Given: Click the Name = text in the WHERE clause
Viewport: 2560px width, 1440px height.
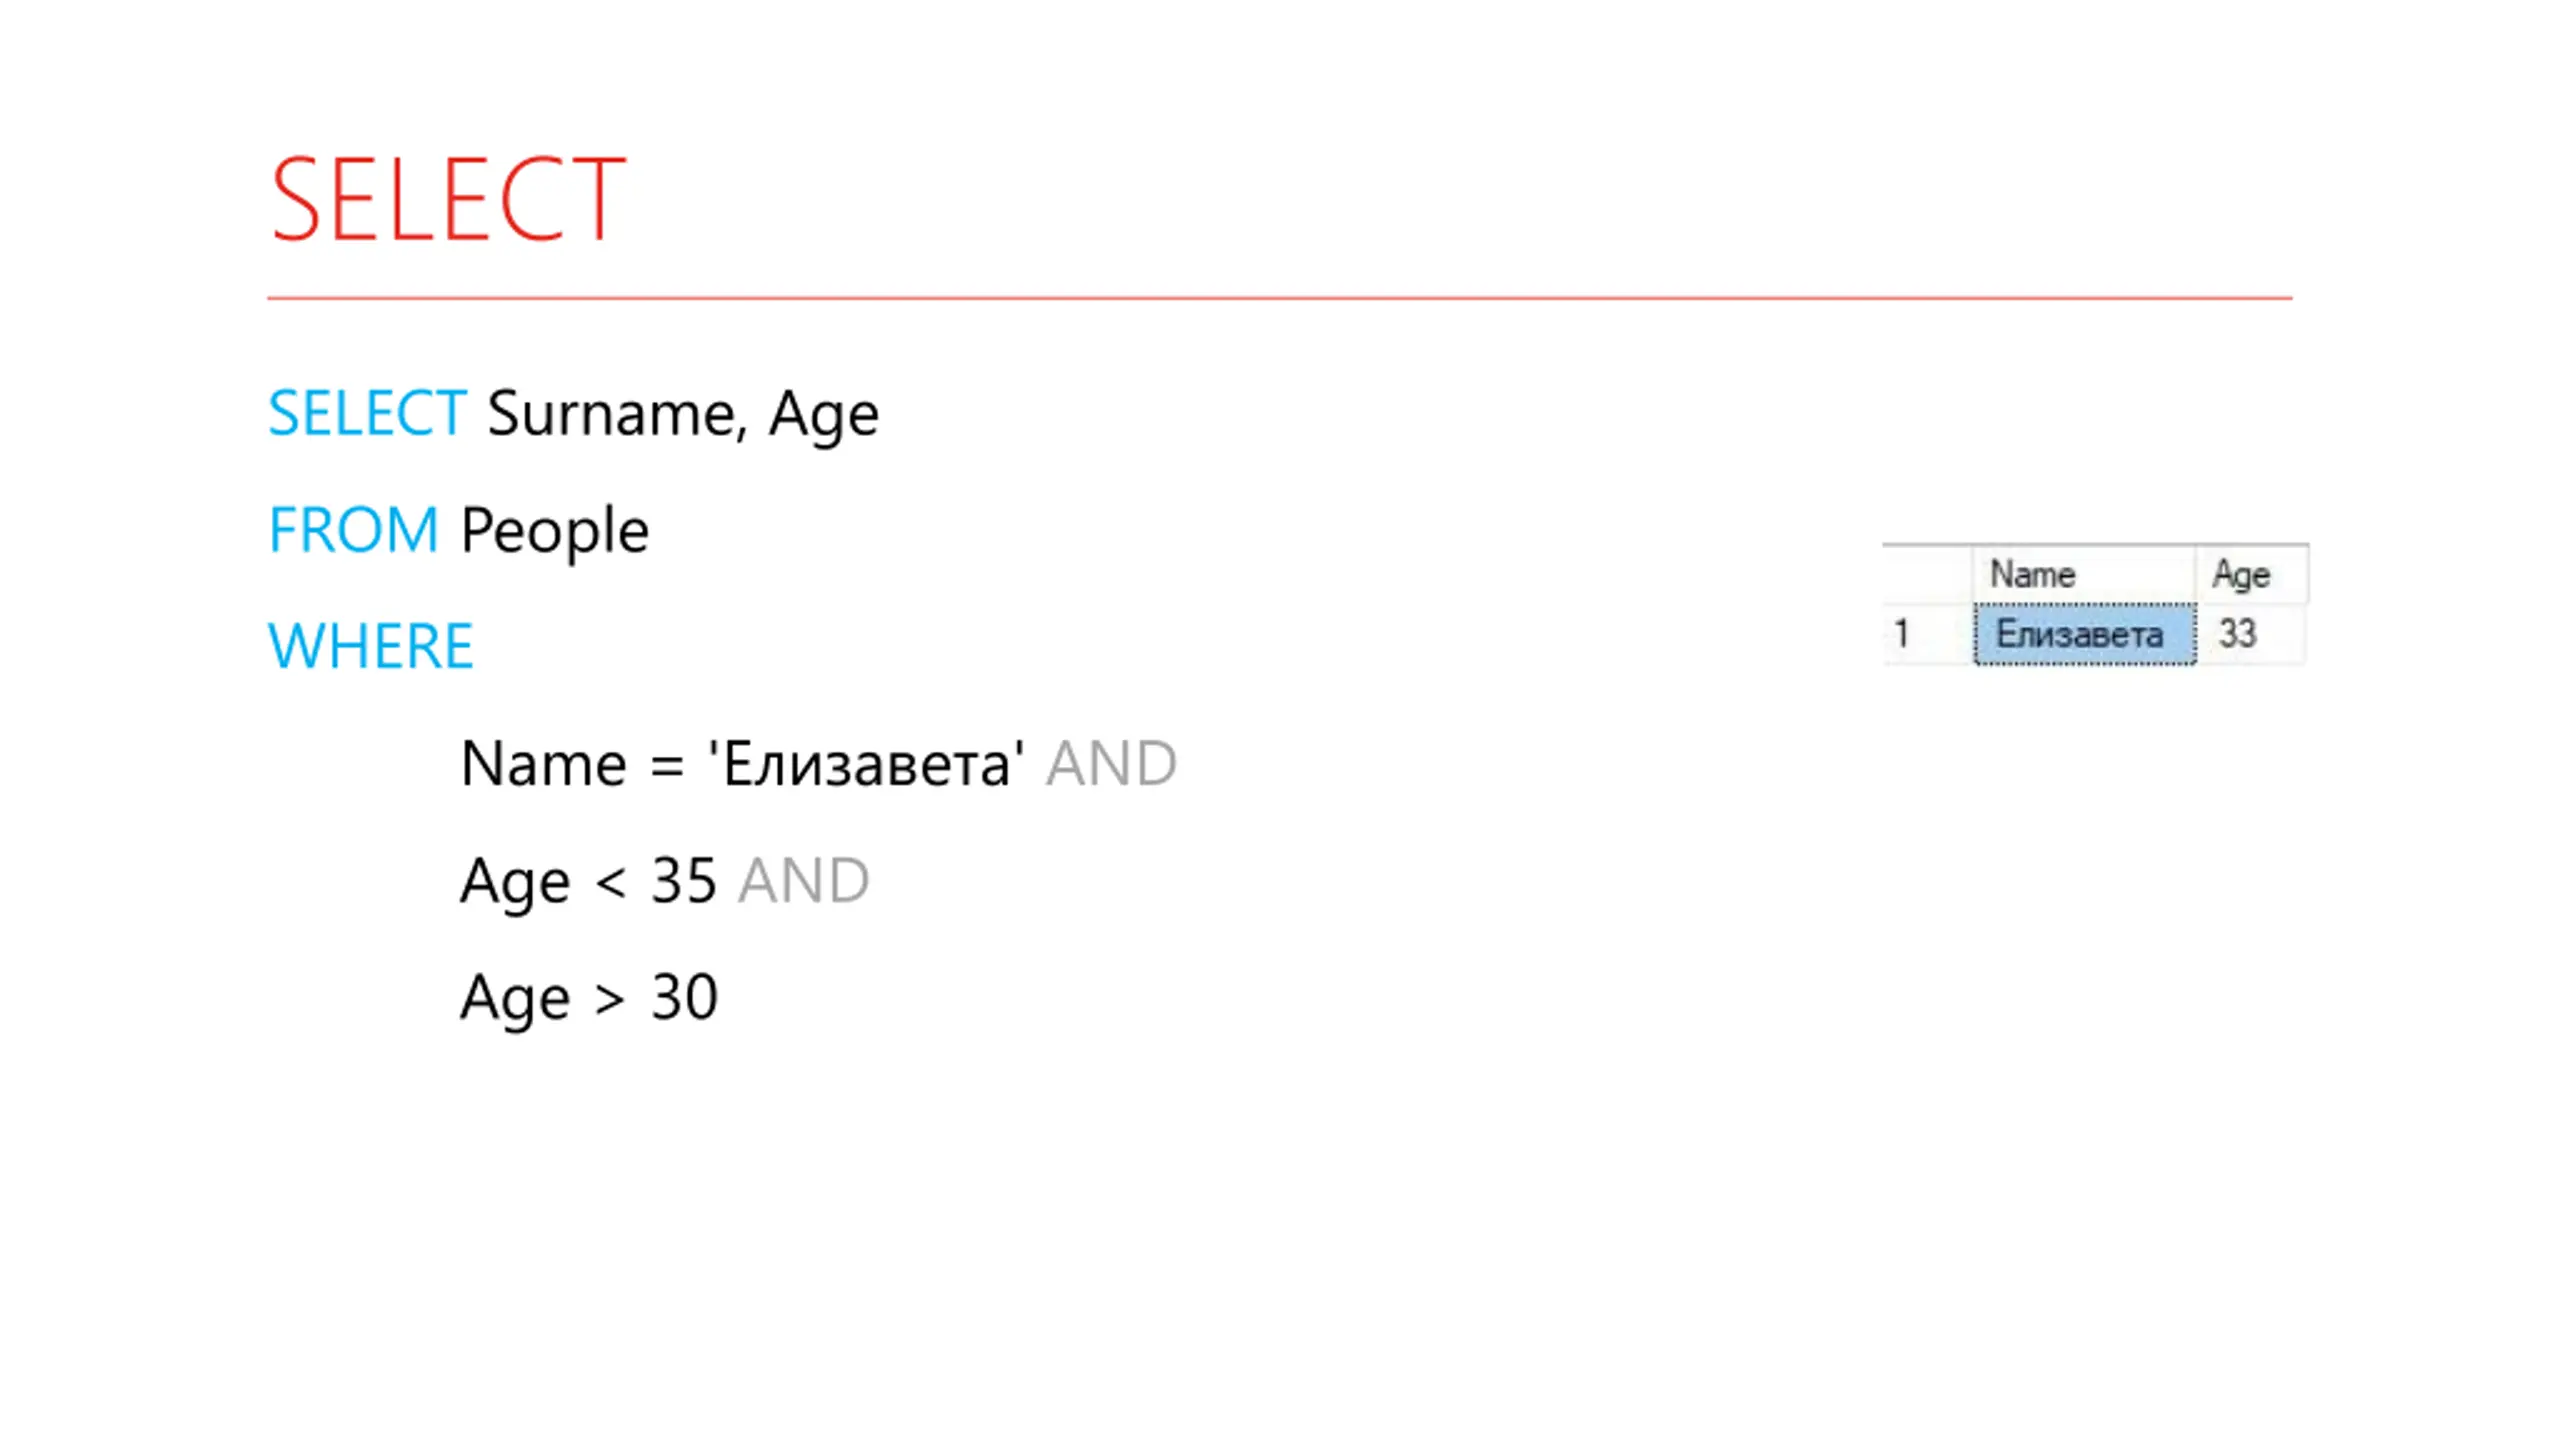Looking at the screenshot, I should click(572, 764).
